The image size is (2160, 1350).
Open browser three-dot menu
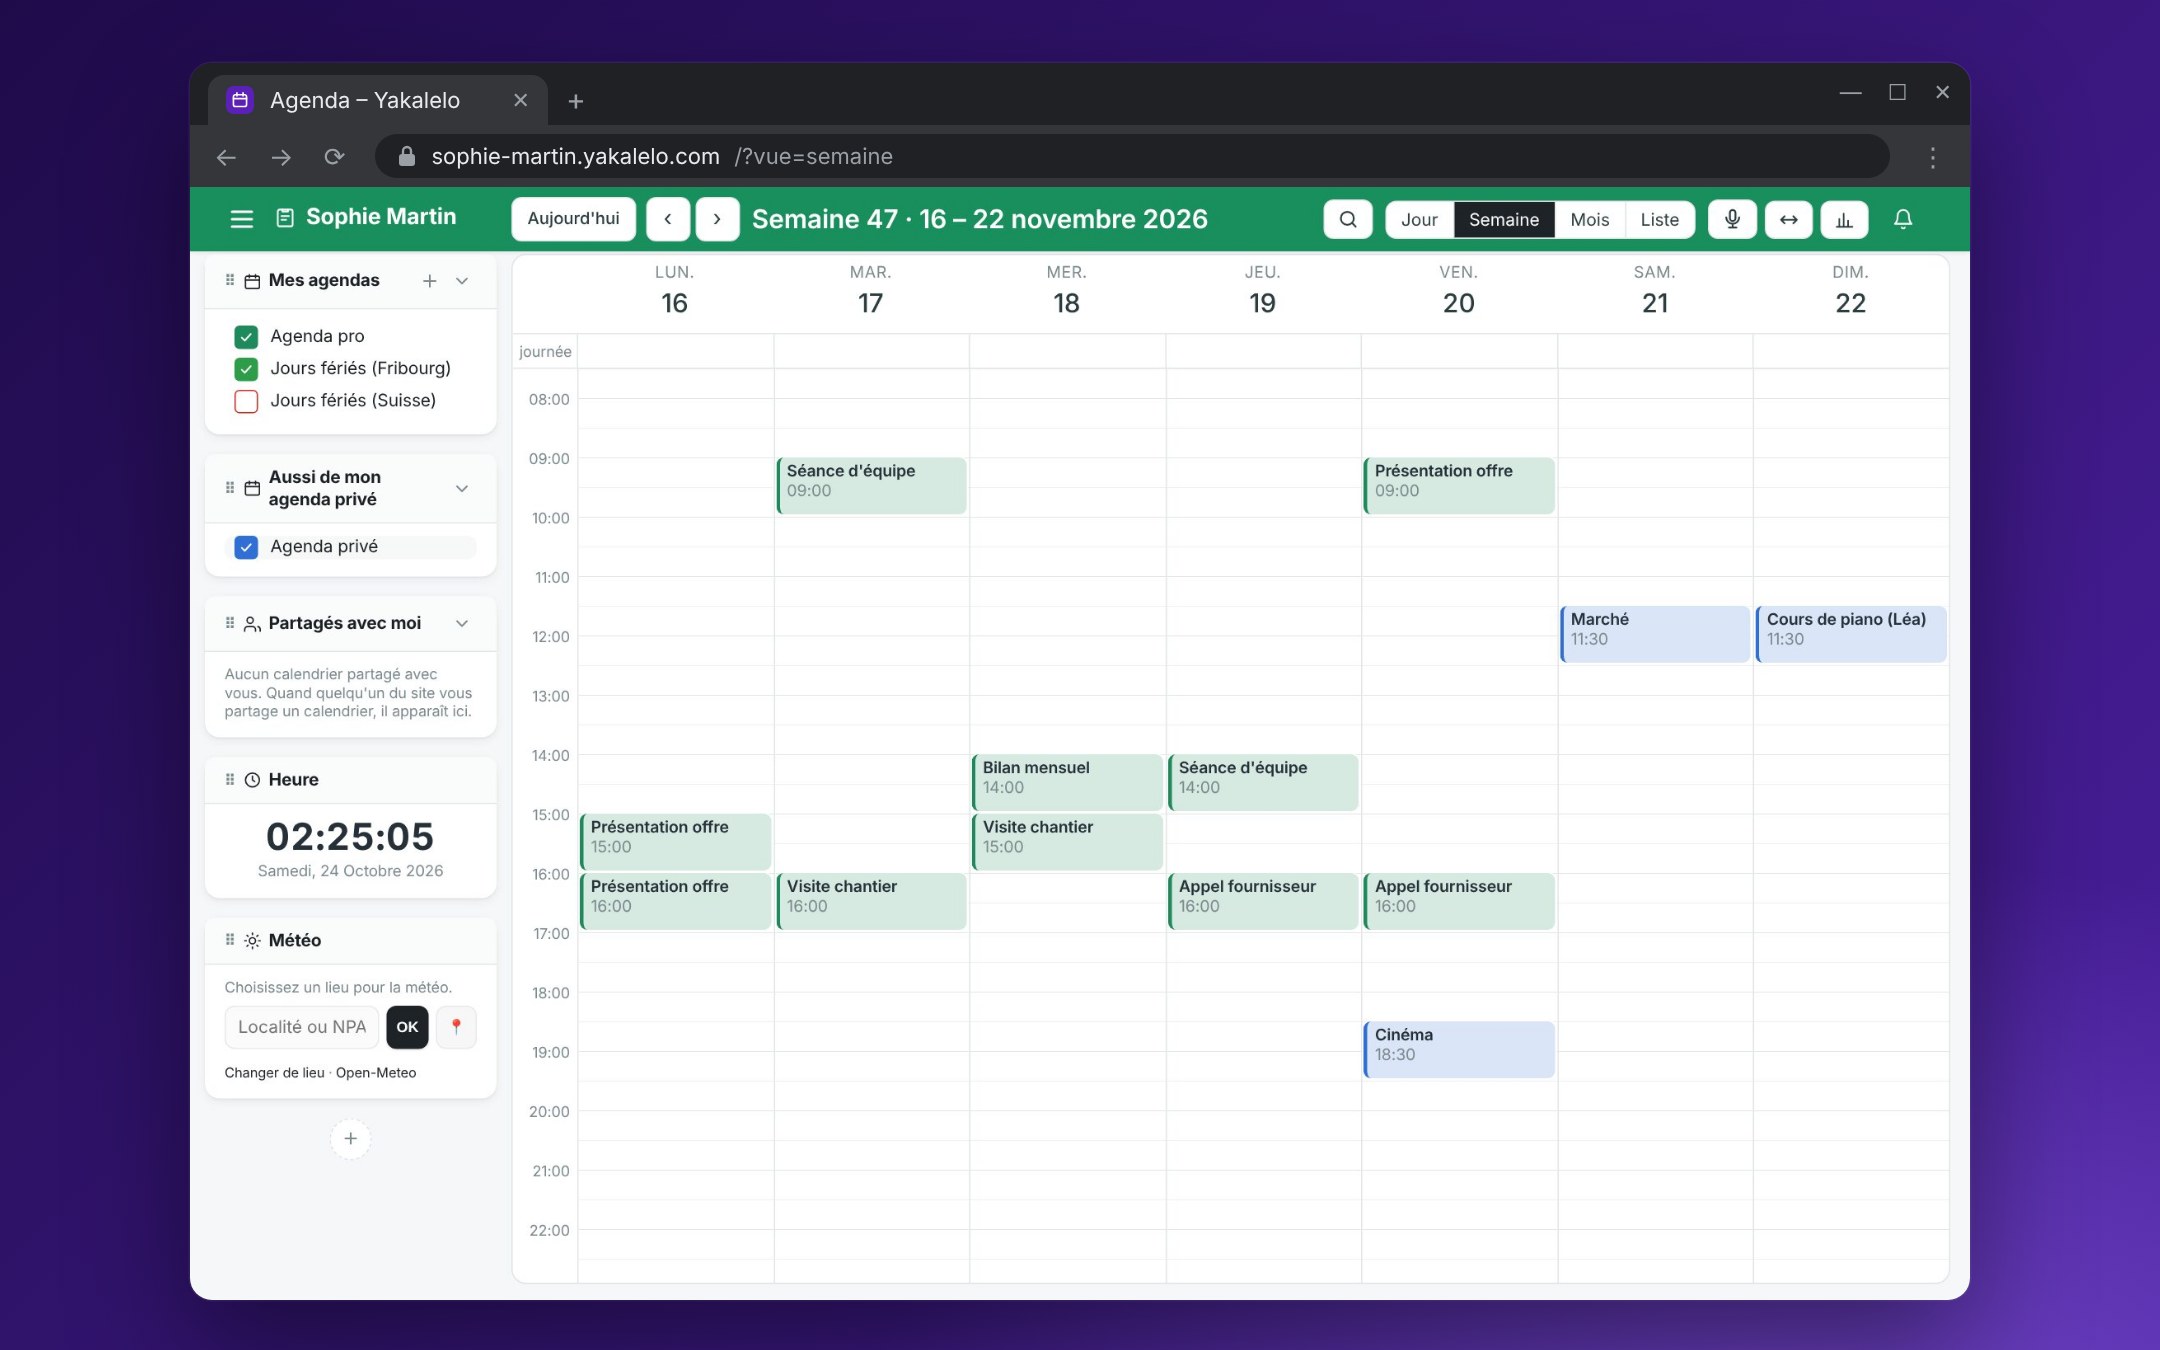click(x=1932, y=157)
